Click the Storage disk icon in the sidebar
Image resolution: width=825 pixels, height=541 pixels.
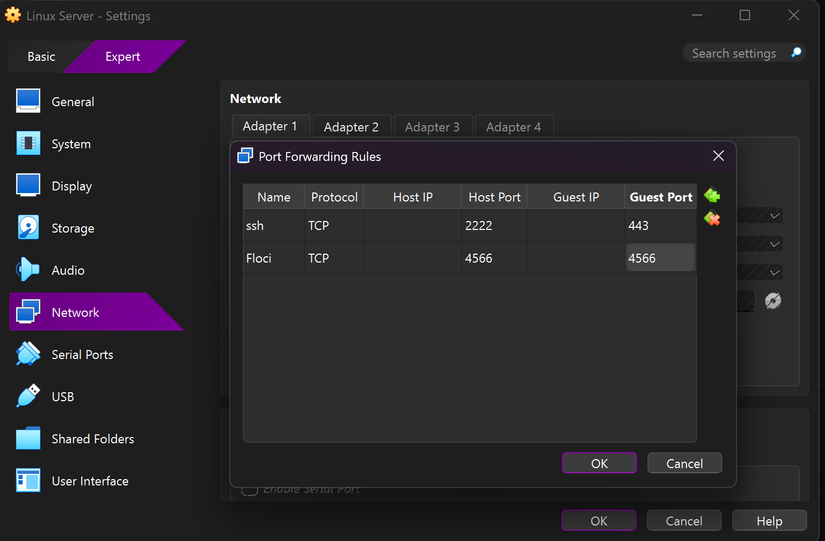coord(28,227)
